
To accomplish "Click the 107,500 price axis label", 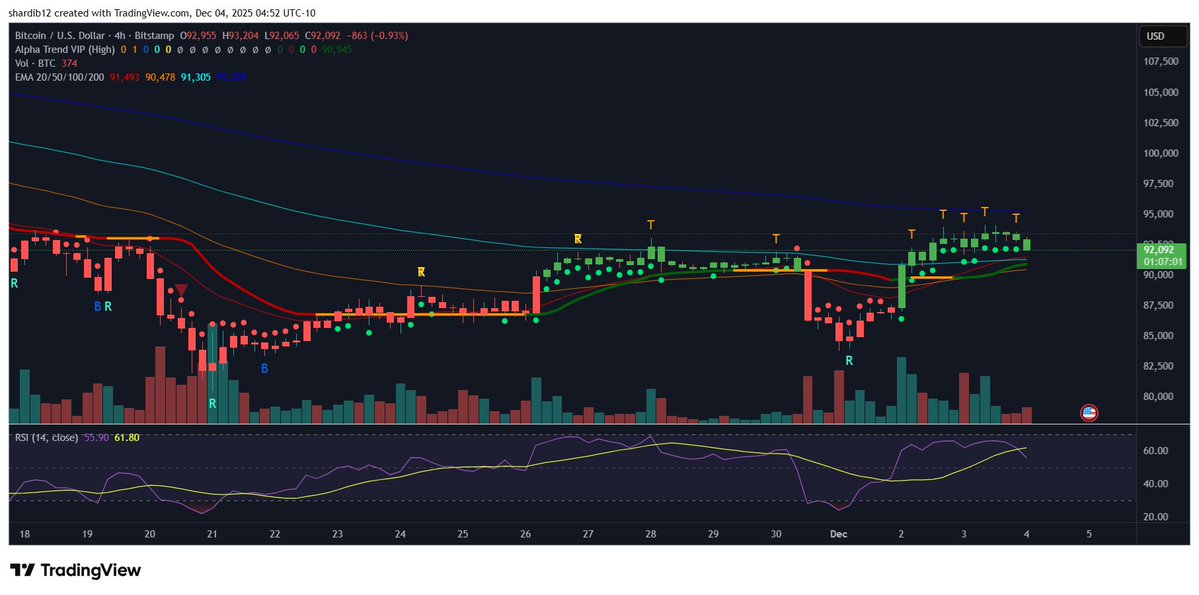I will (1160, 62).
